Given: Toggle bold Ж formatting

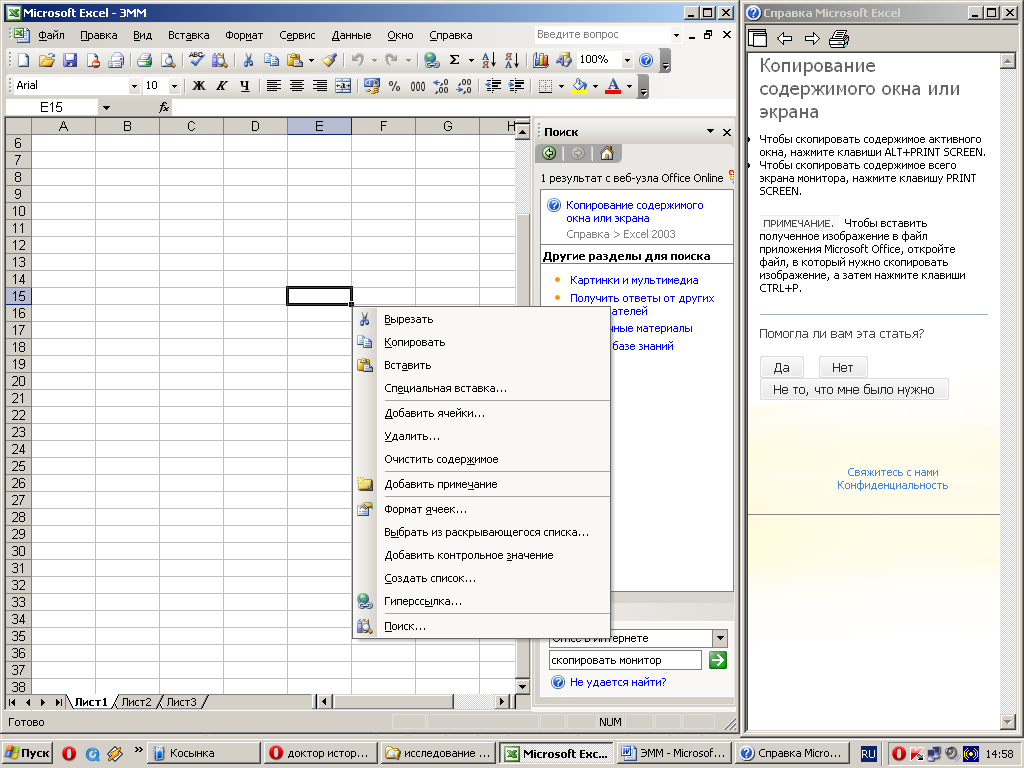Looking at the screenshot, I should coord(199,86).
